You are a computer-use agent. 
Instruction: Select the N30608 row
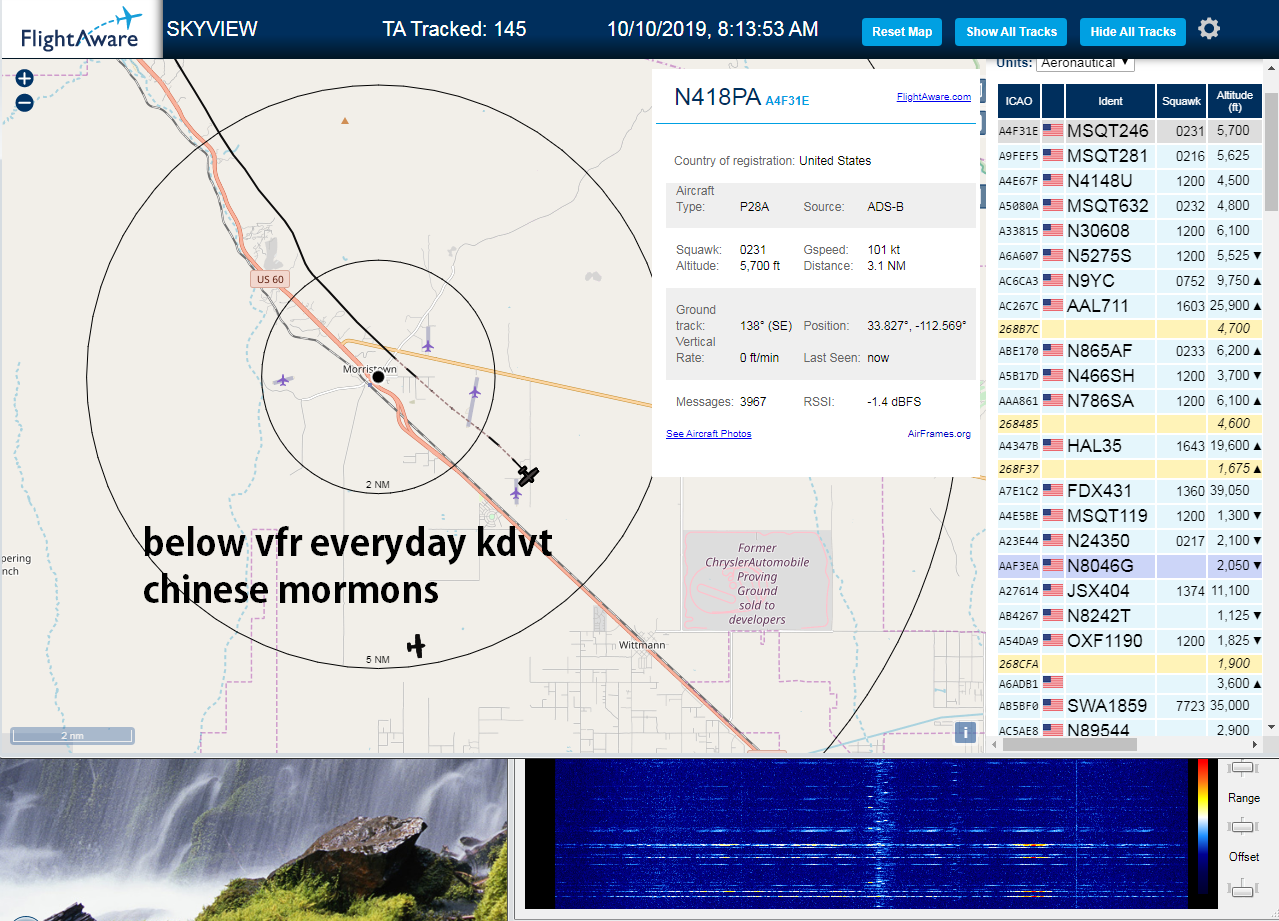click(x=1130, y=231)
